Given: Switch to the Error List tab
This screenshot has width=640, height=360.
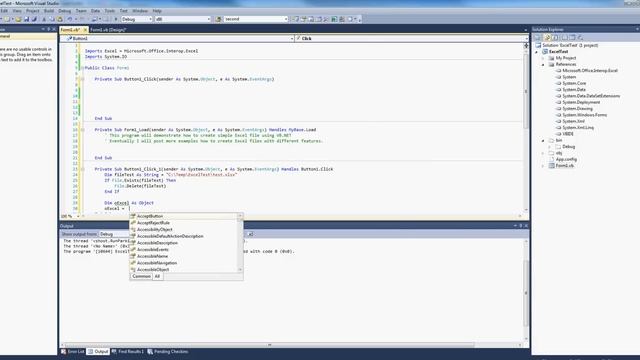Looking at the screenshot, I should 73,351.
